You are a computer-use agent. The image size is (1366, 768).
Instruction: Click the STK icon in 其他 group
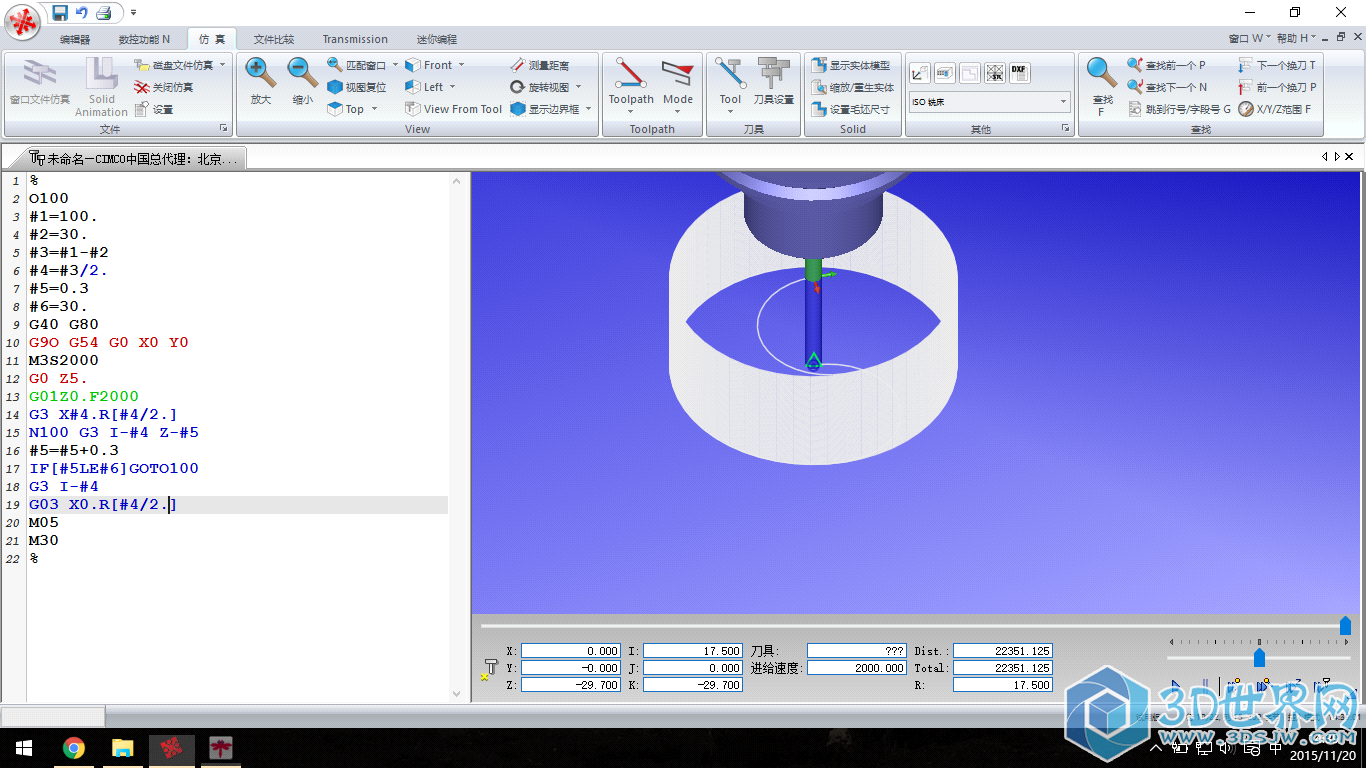994,72
